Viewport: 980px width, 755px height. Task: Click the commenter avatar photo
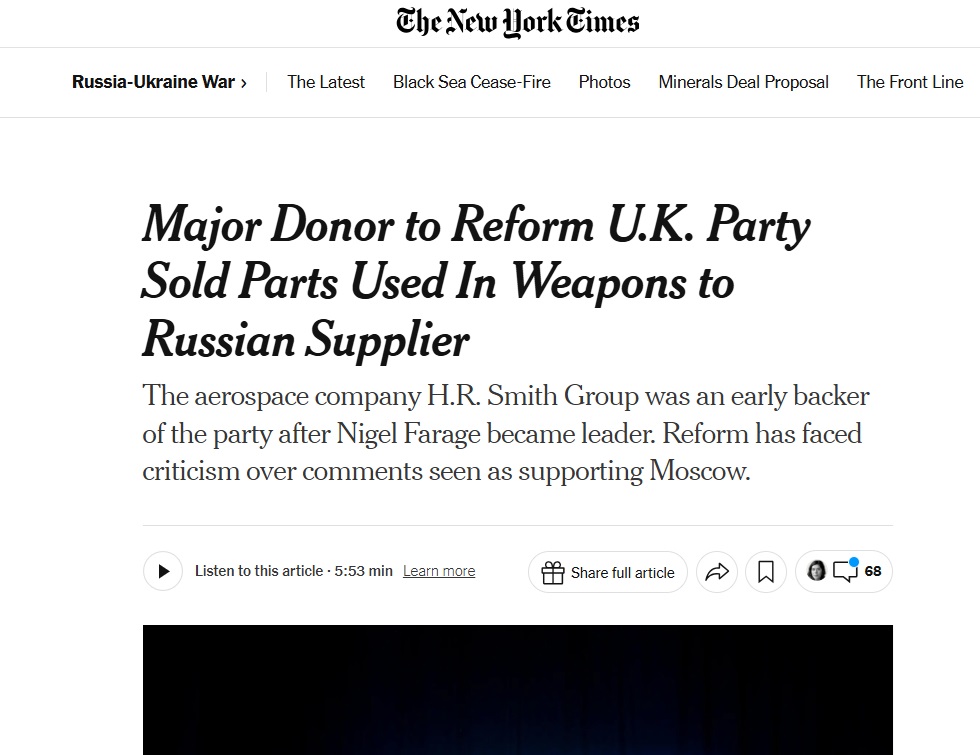(816, 571)
